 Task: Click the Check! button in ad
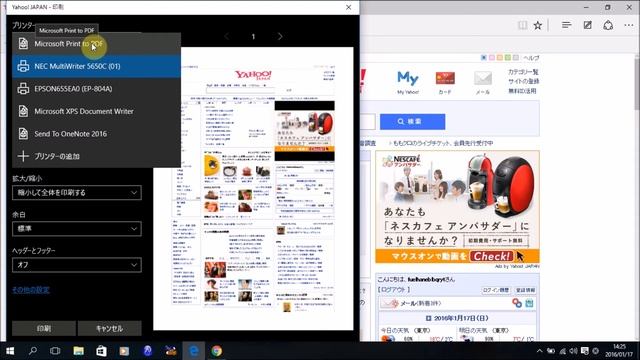tap(491, 256)
